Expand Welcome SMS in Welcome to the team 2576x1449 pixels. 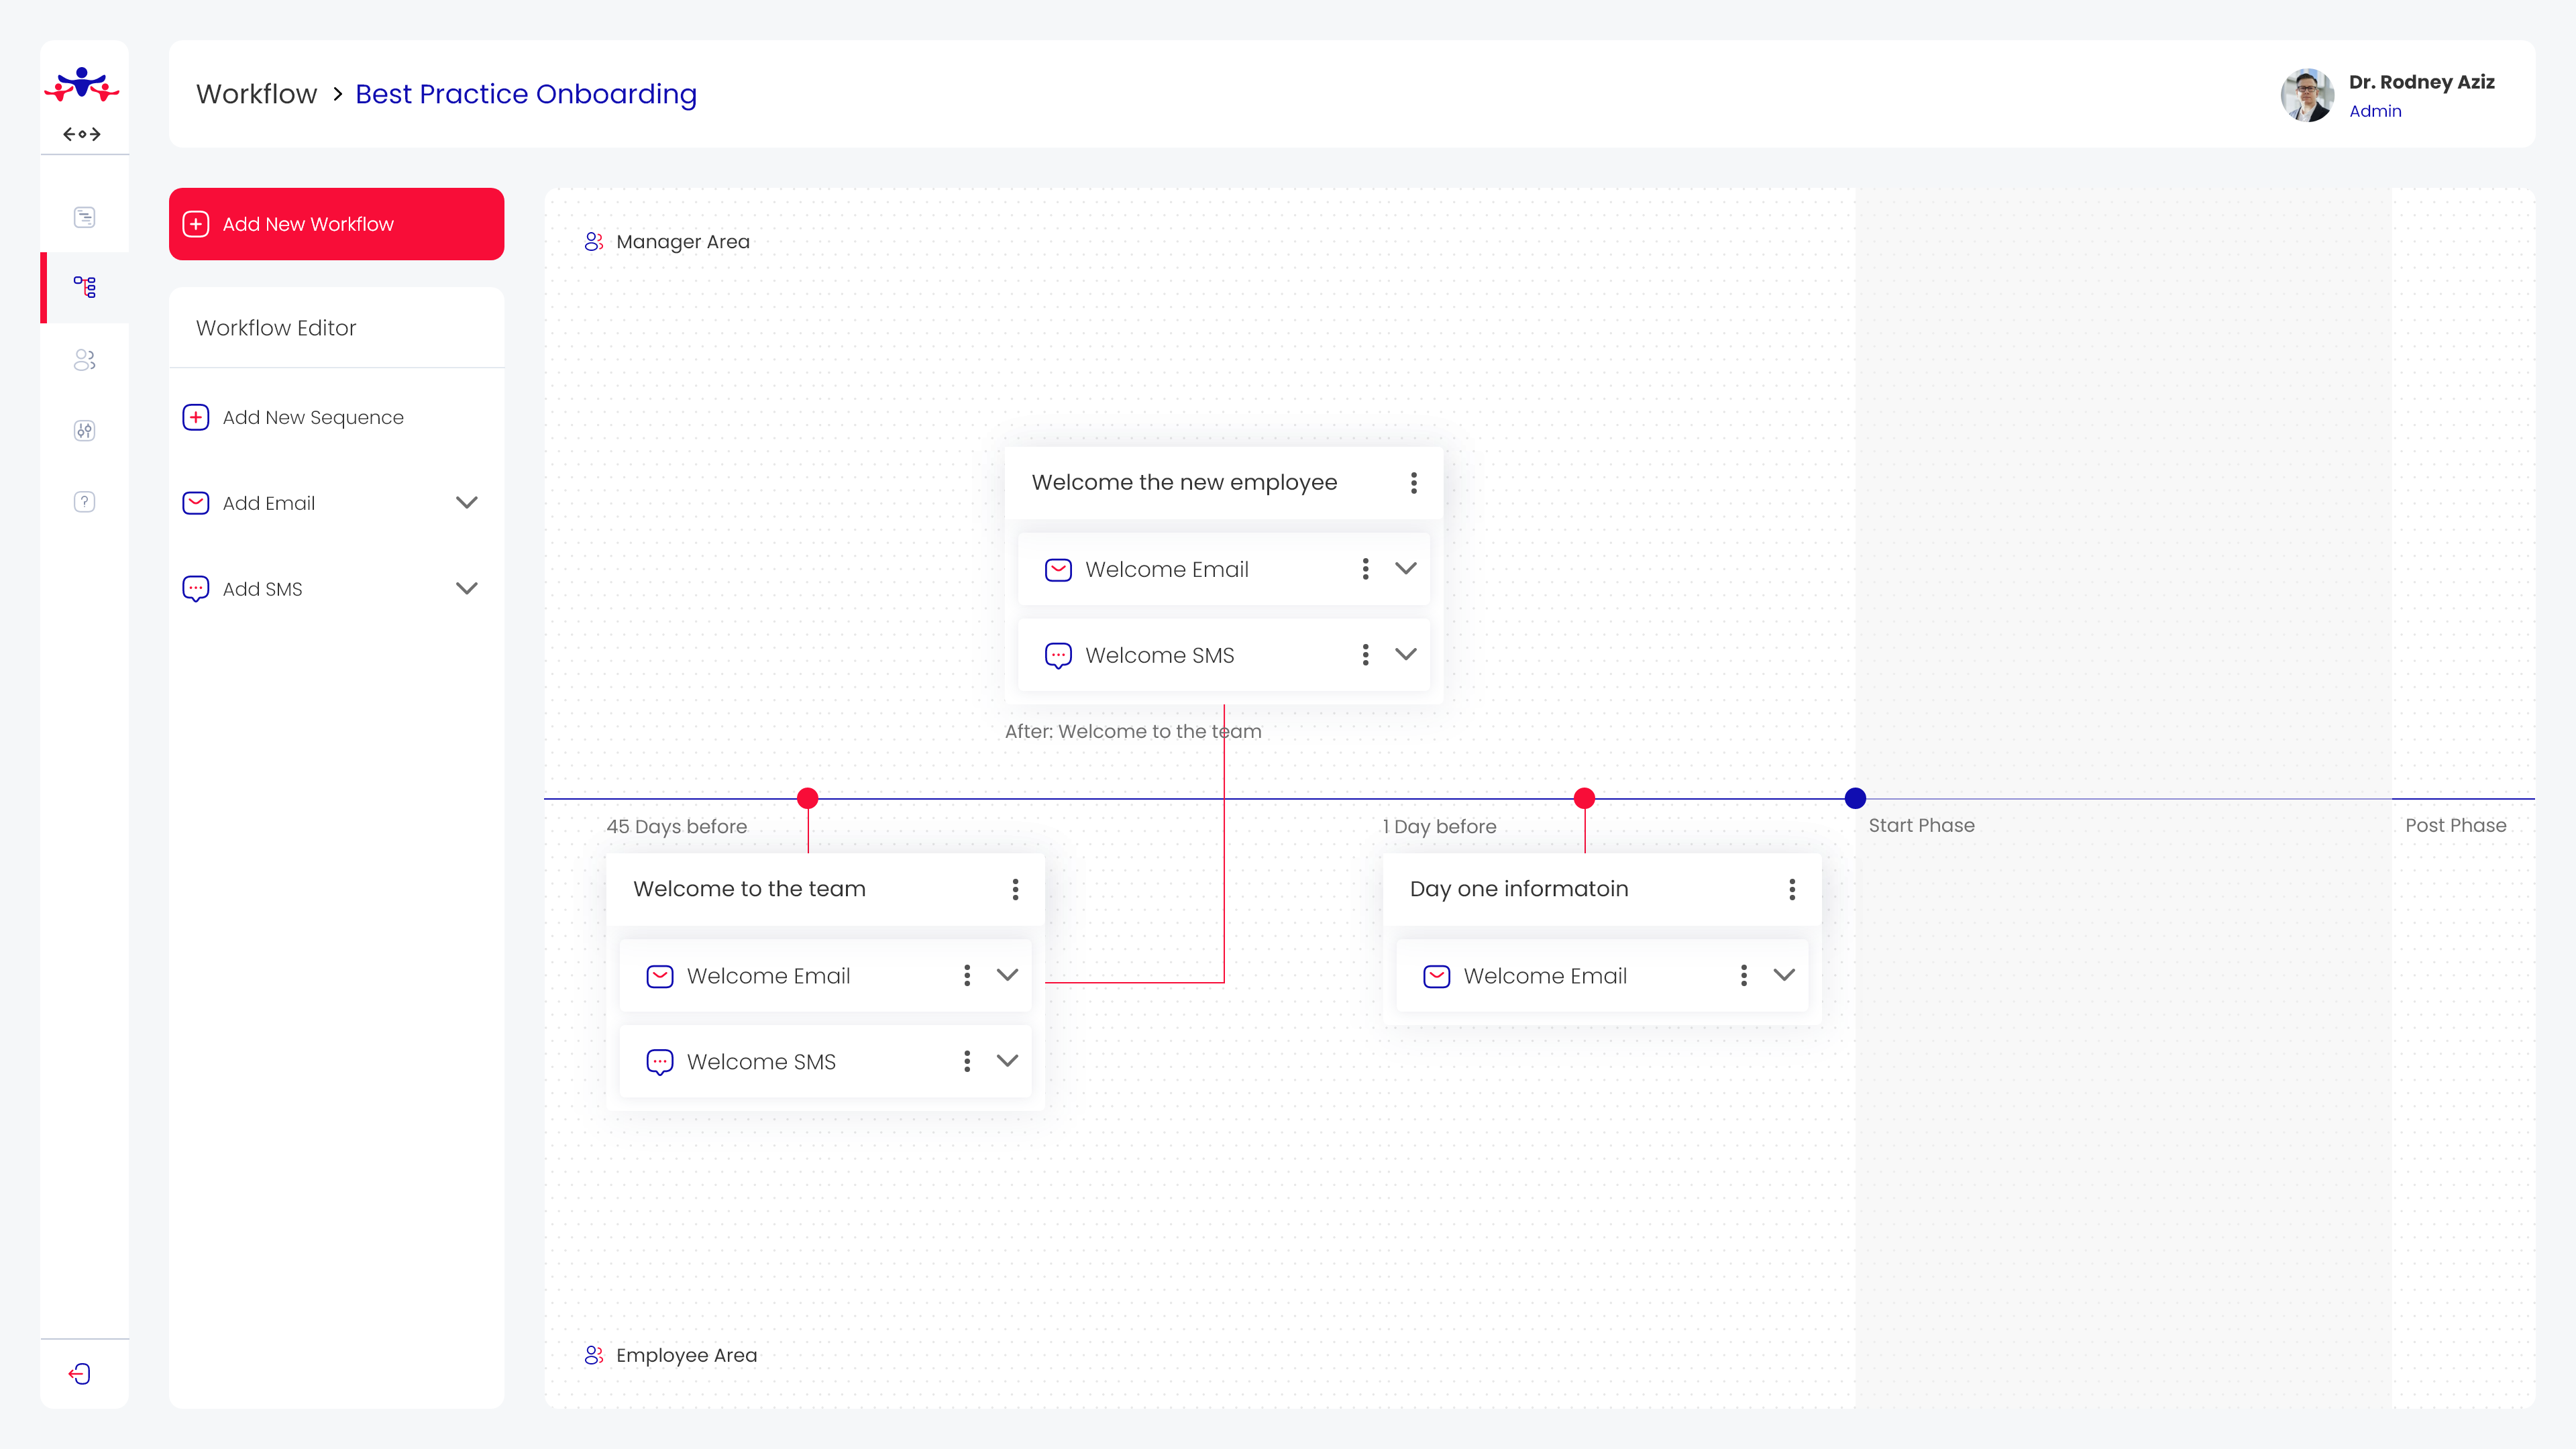pos(1007,1061)
